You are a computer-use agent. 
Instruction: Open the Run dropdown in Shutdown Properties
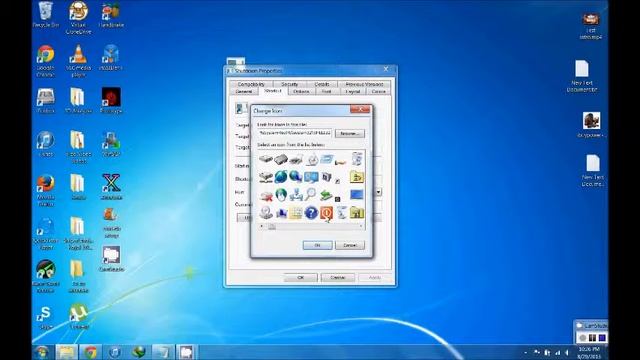point(378,192)
